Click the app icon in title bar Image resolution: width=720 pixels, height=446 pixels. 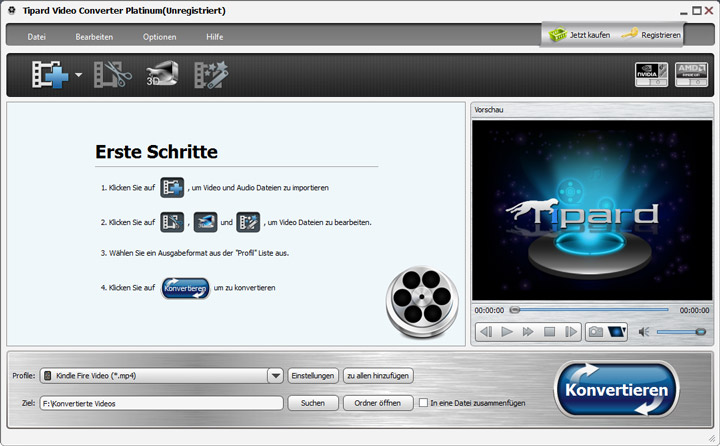point(12,10)
